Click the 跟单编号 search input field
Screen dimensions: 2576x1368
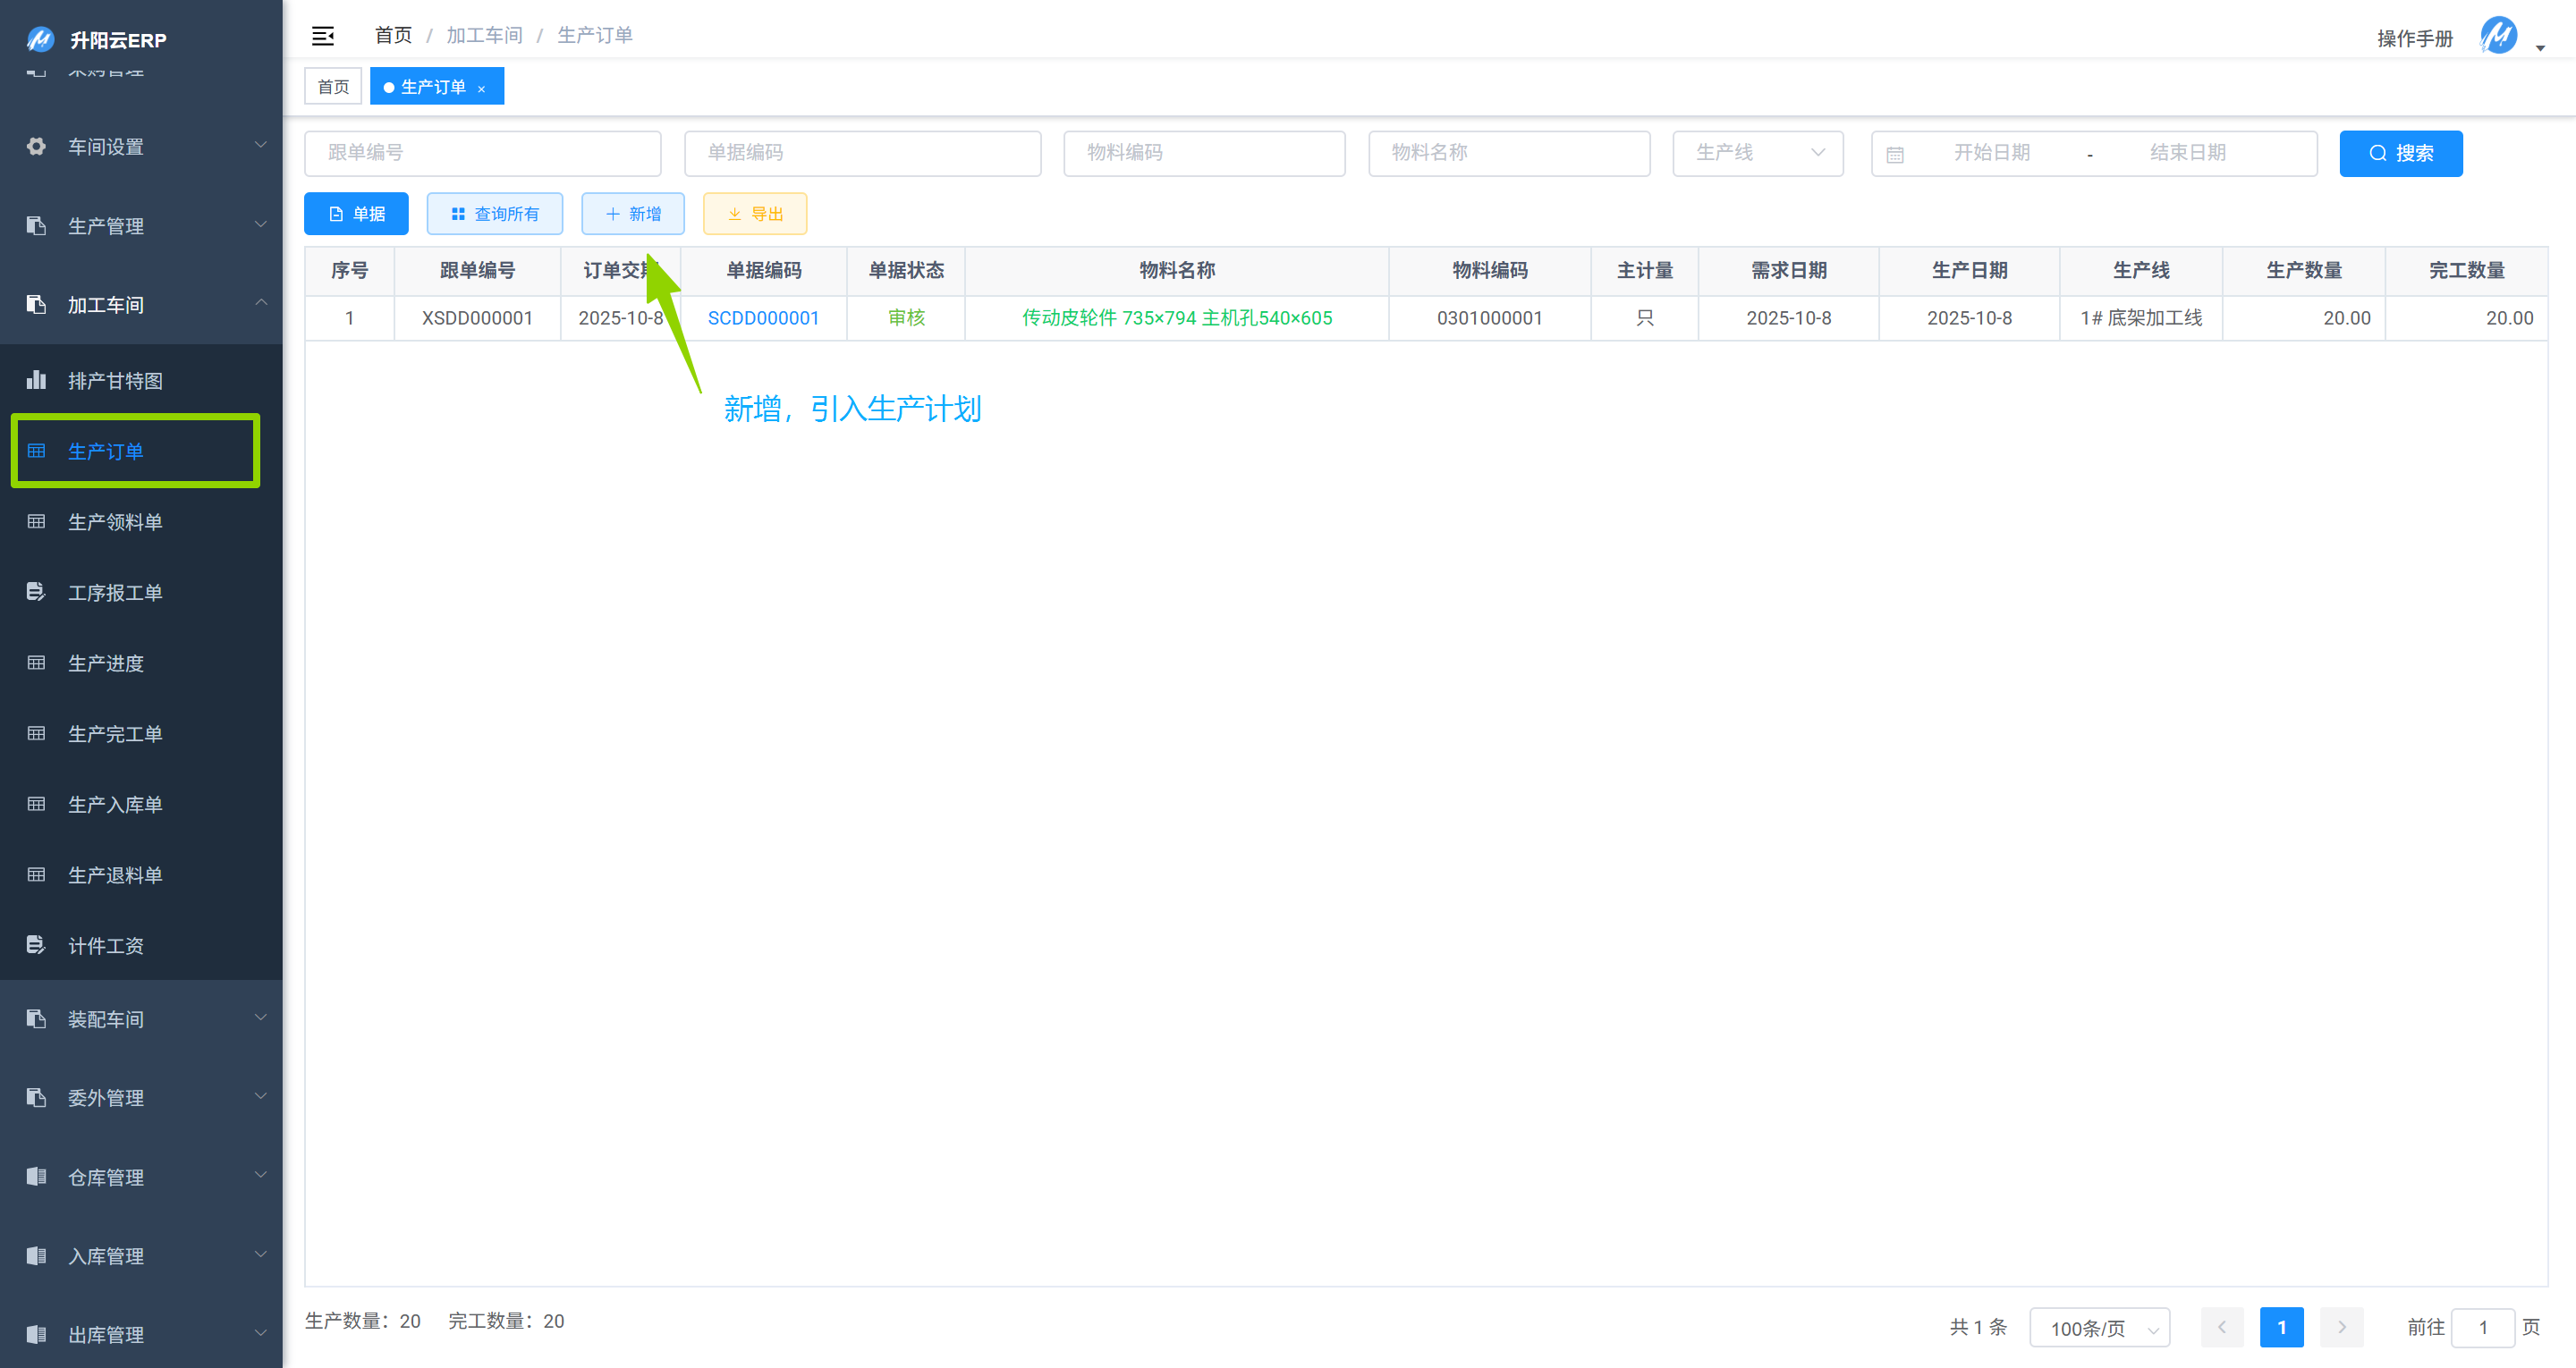[x=482, y=153]
